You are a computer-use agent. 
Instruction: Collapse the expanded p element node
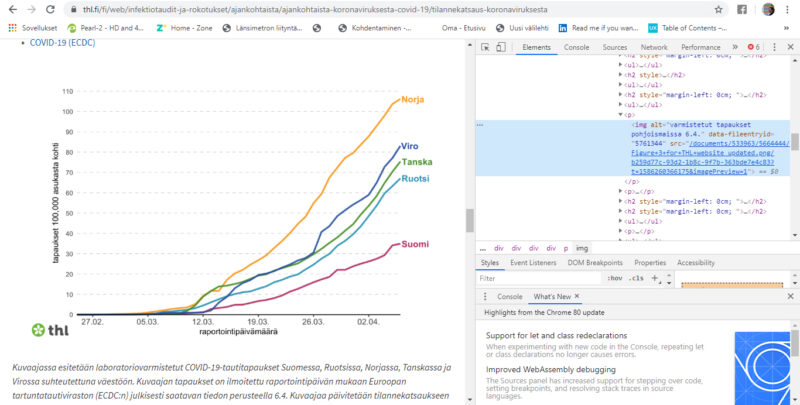coord(621,113)
